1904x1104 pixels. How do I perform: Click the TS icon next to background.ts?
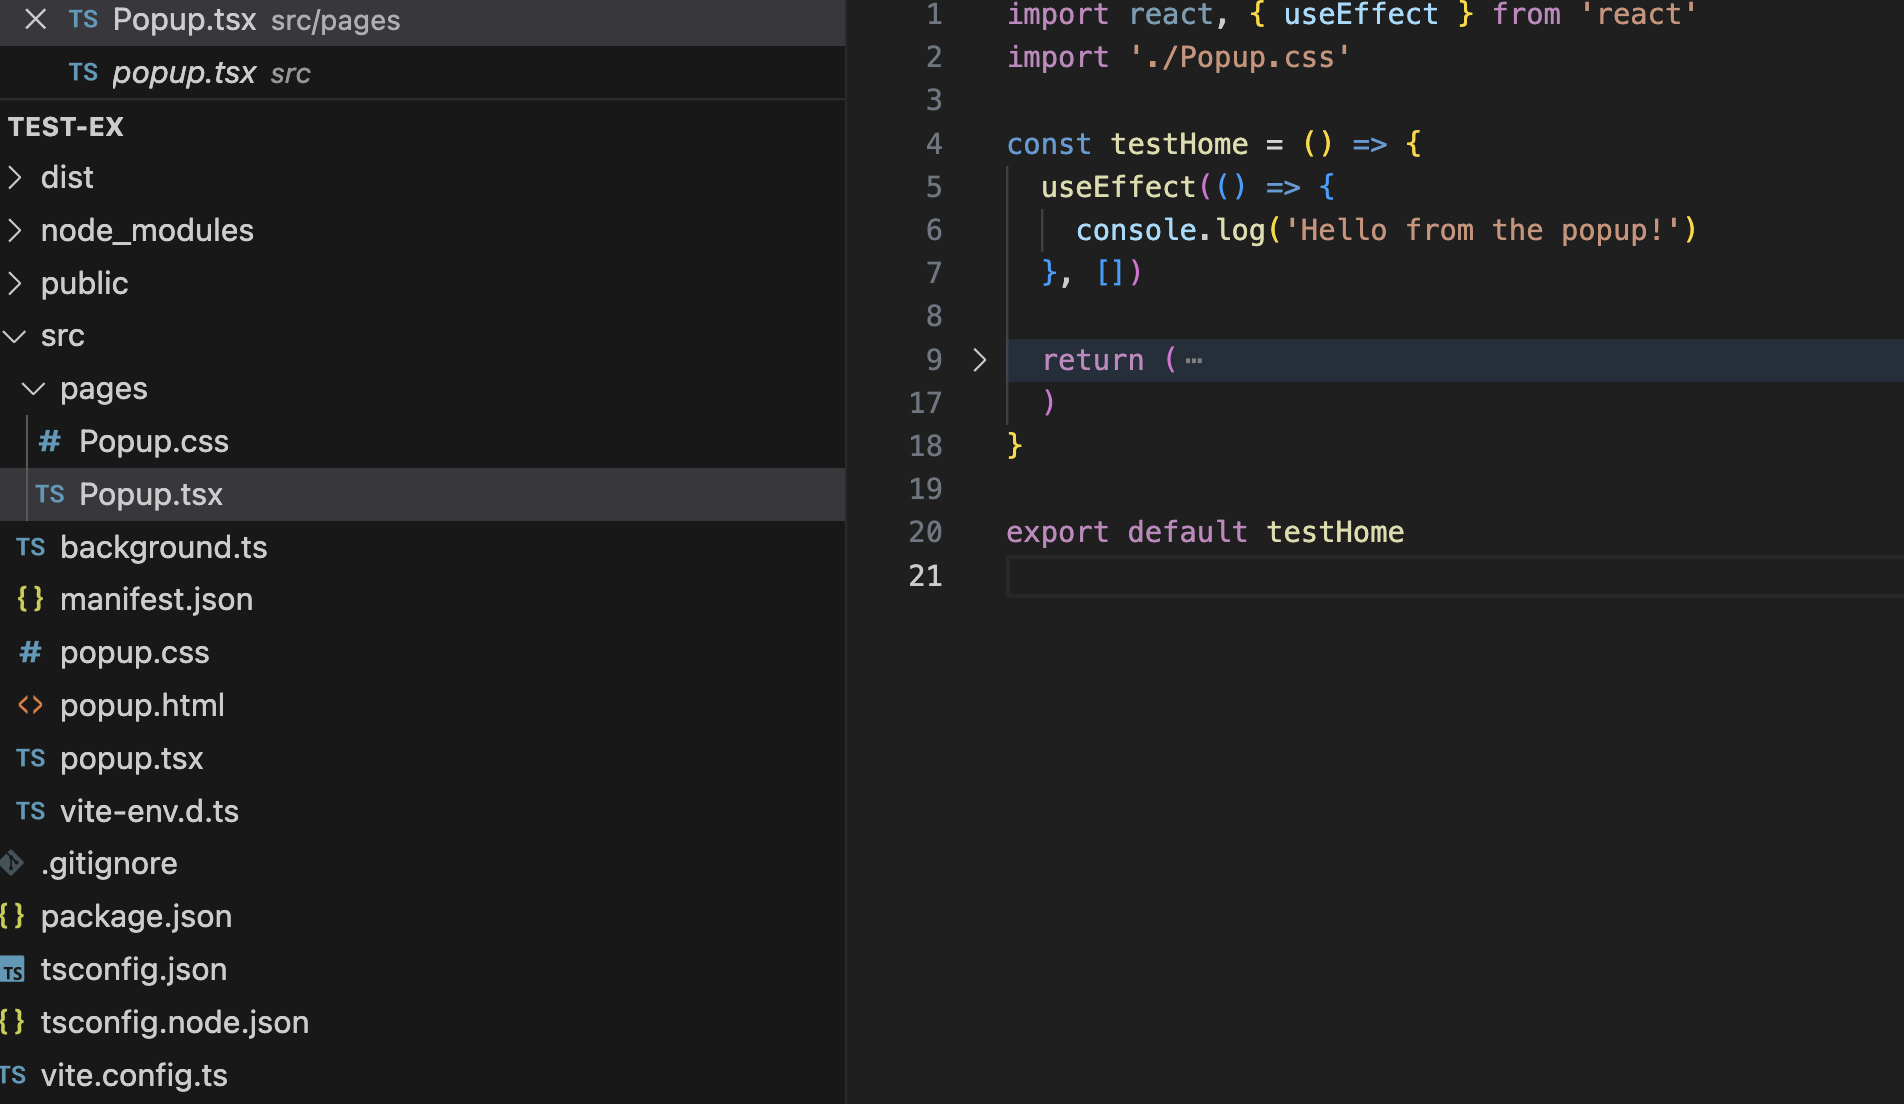pos(30,547)
